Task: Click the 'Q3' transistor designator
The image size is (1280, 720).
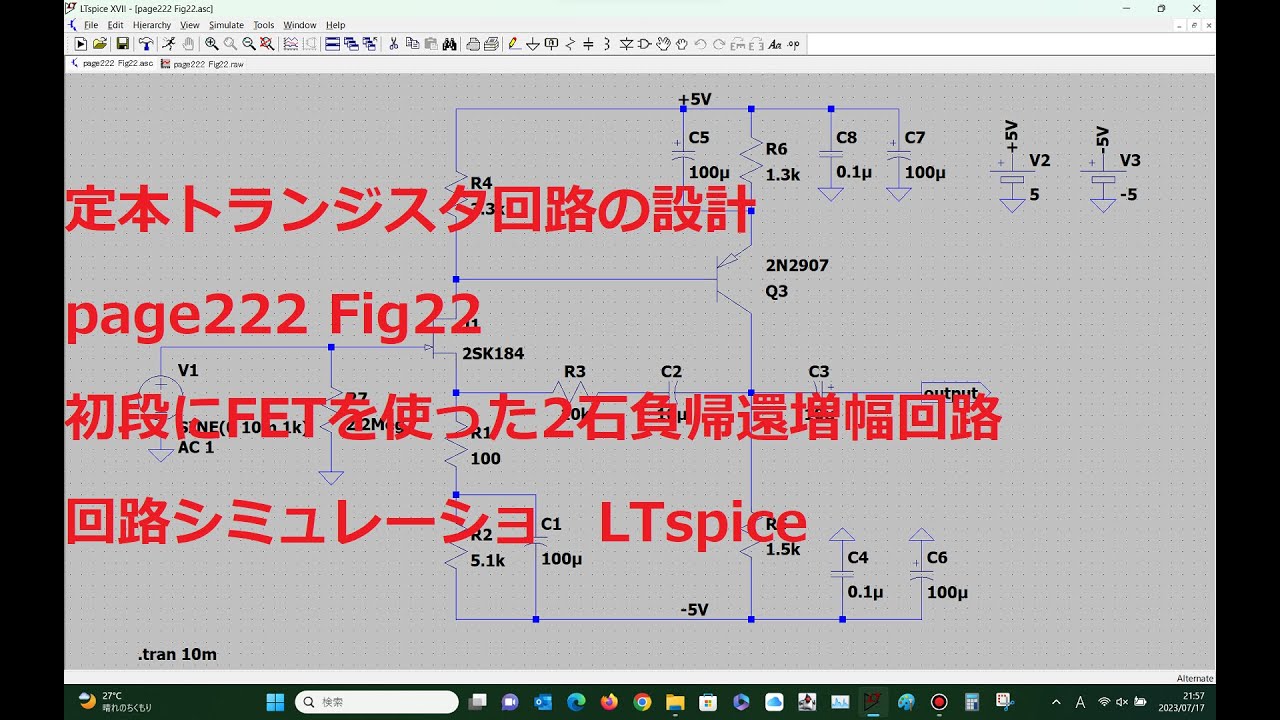Action: (776, 291)
